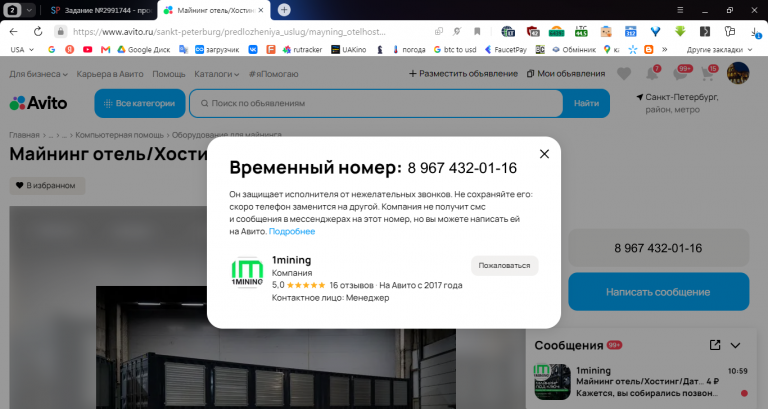Click the 8 967 432-01-16 phone button
Screen dimensions: 768x409
point(658,248)
